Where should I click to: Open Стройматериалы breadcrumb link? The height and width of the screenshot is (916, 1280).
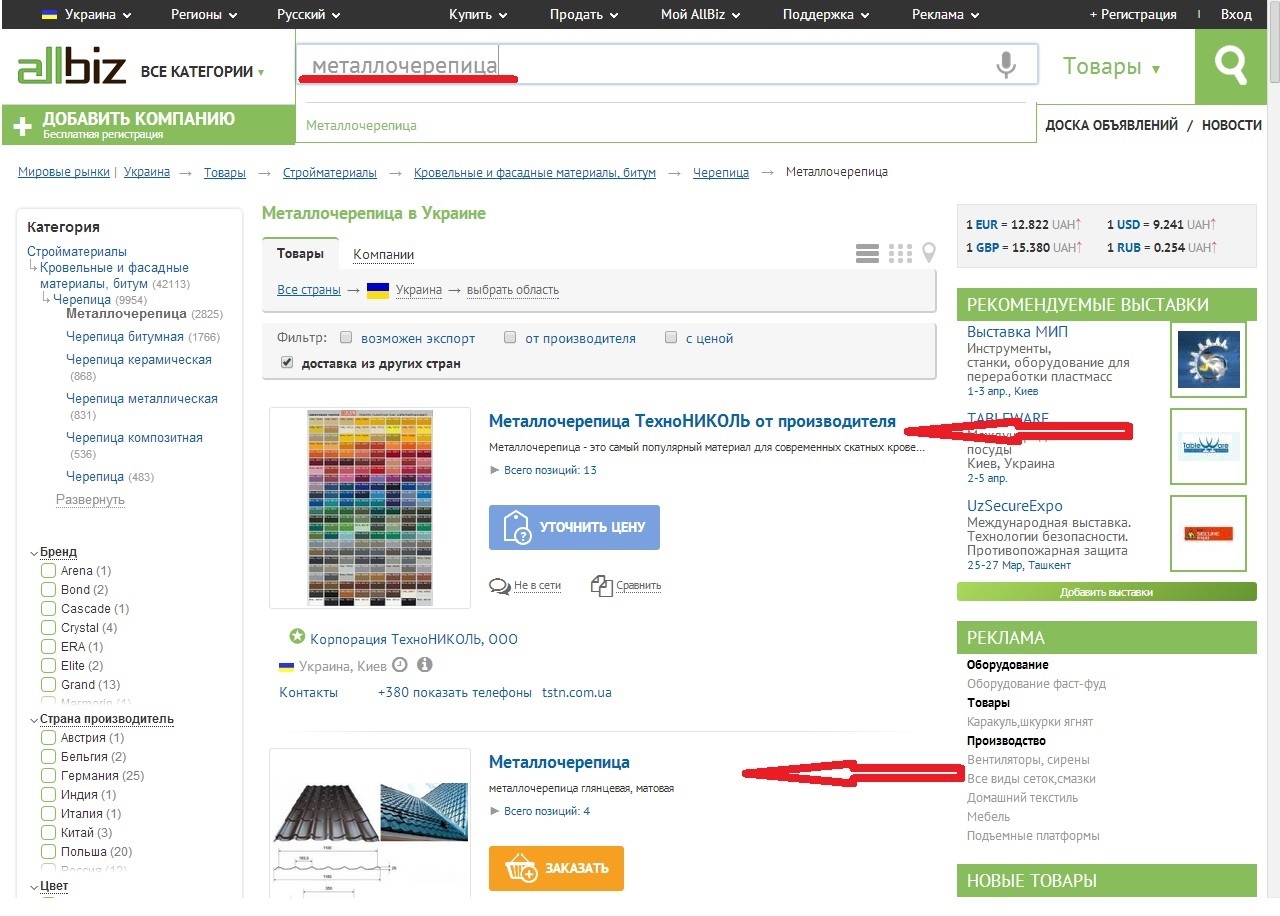pyautogui.click(x=330, y=172)
